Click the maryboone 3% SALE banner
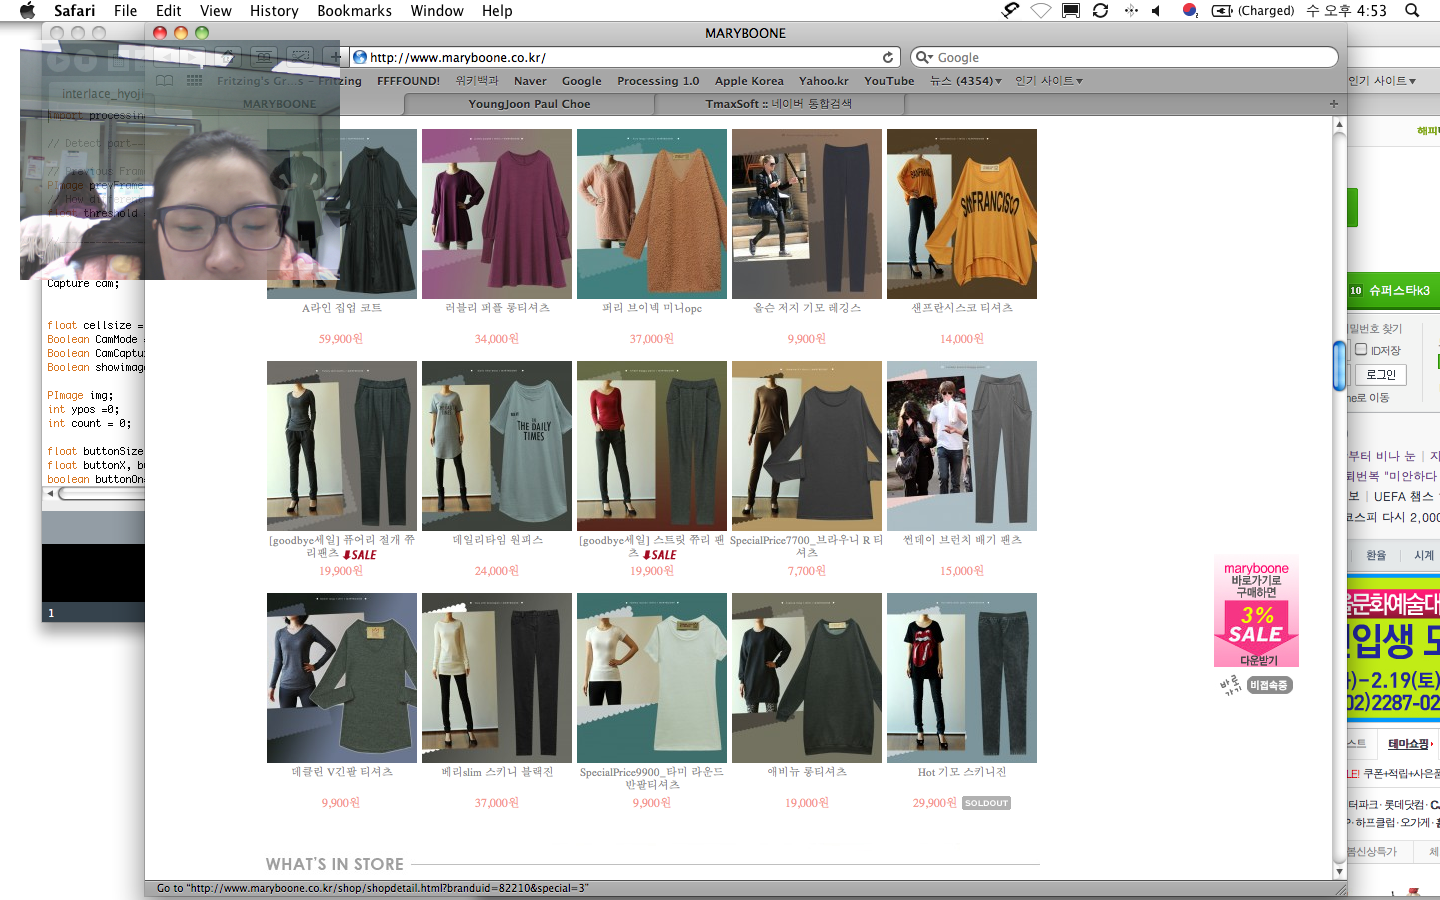Image resolution: width=1440 pixels, height=900 pixels. [x=1256, y=612]
